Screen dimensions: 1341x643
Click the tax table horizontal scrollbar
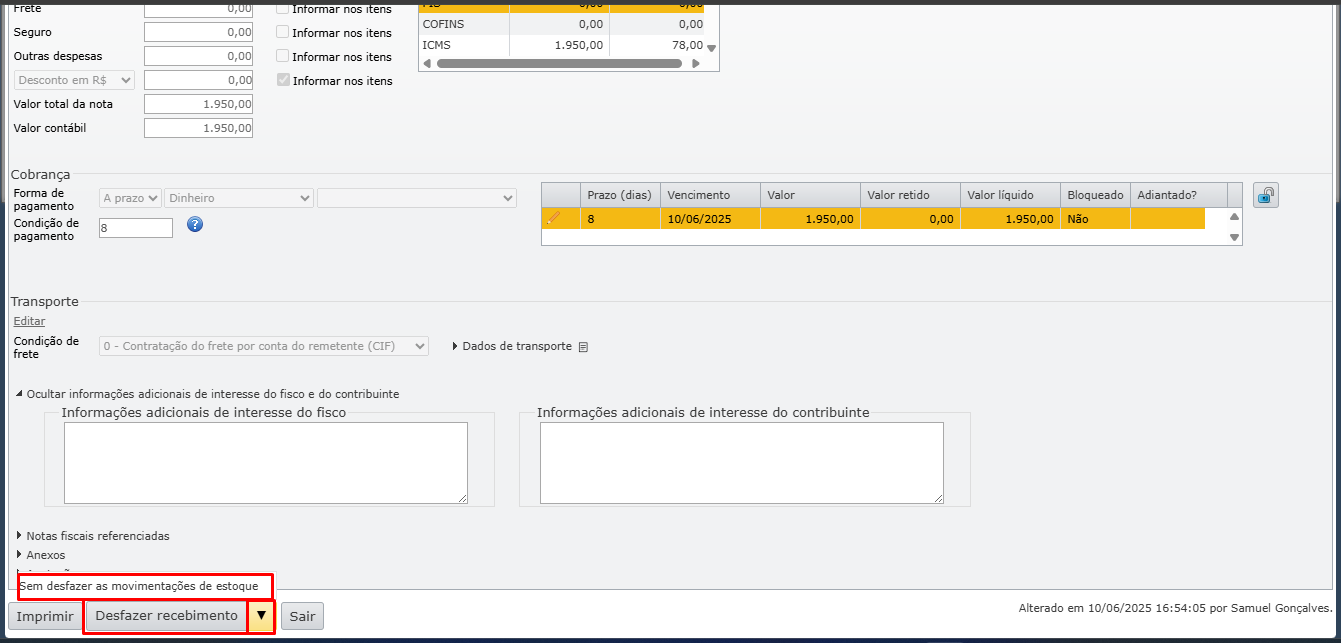click(559, 63)
